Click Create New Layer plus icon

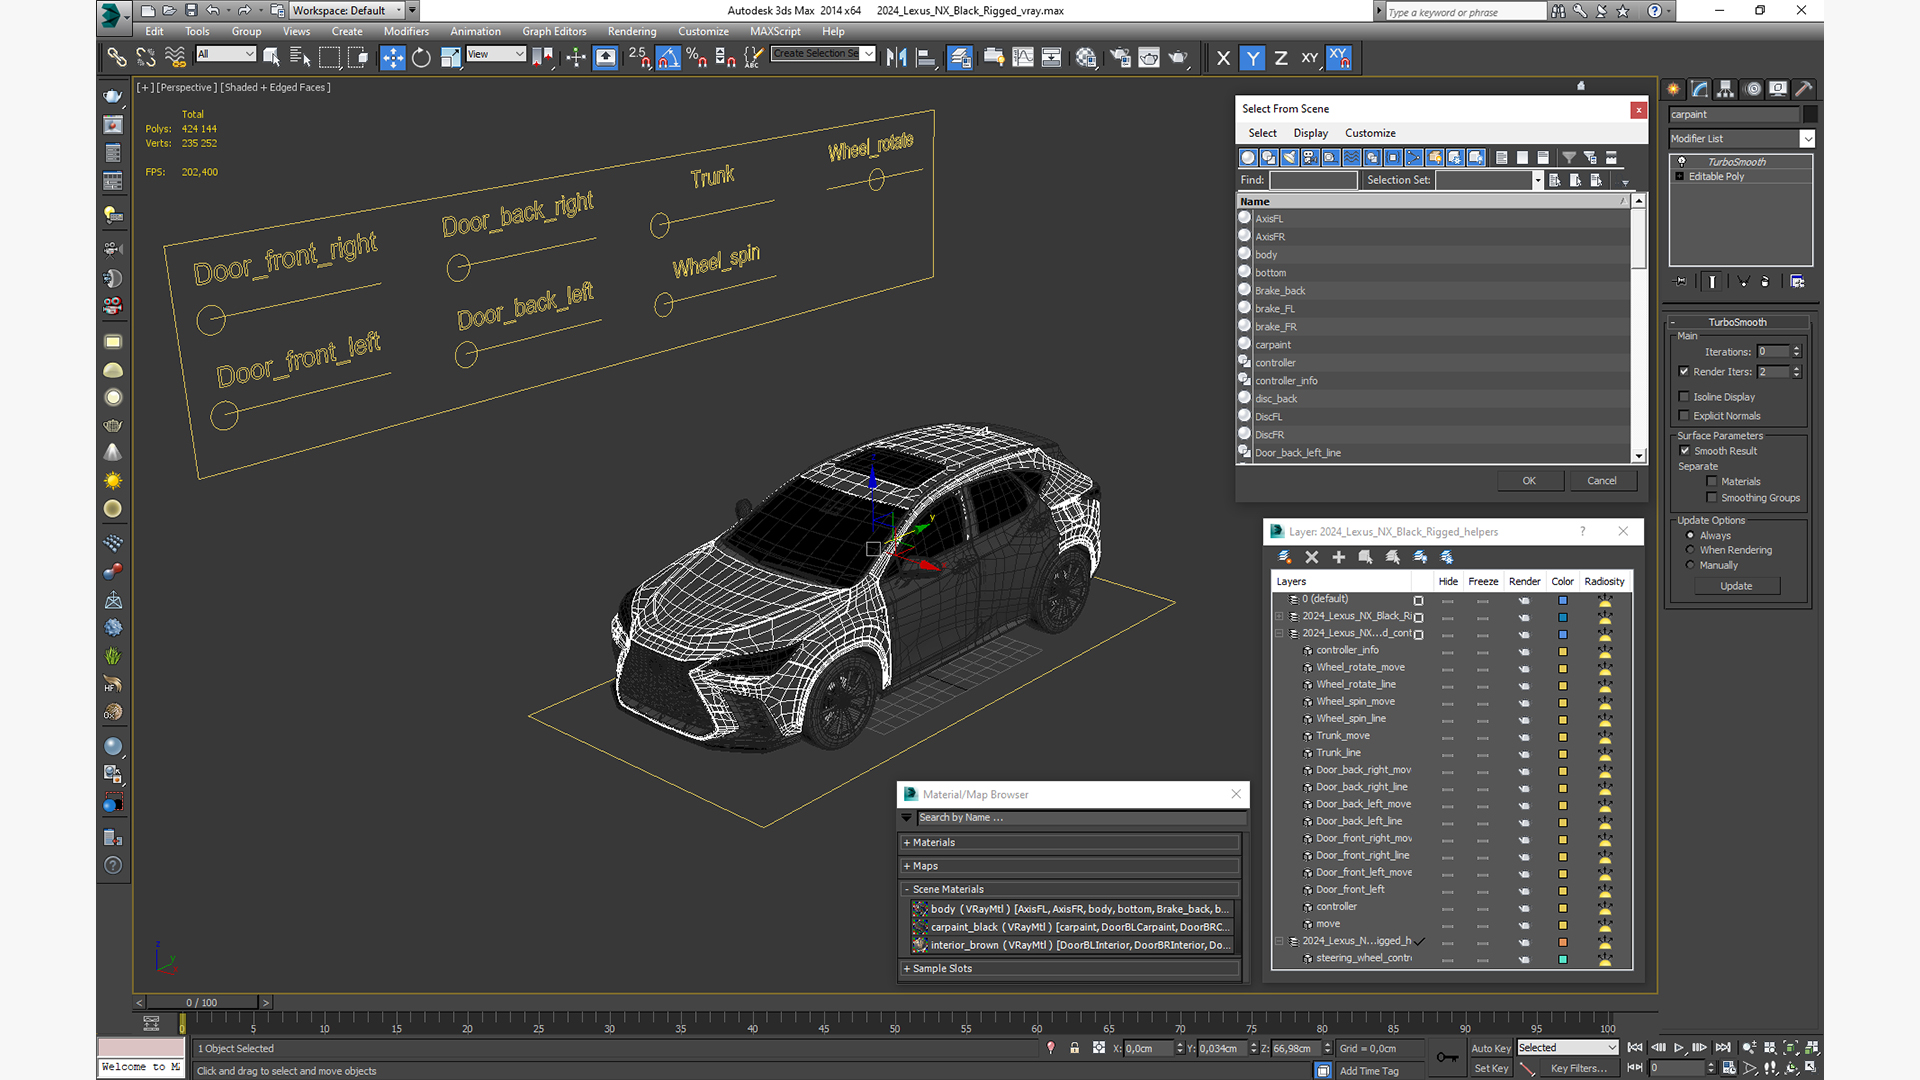click(x=1338, y=557)
